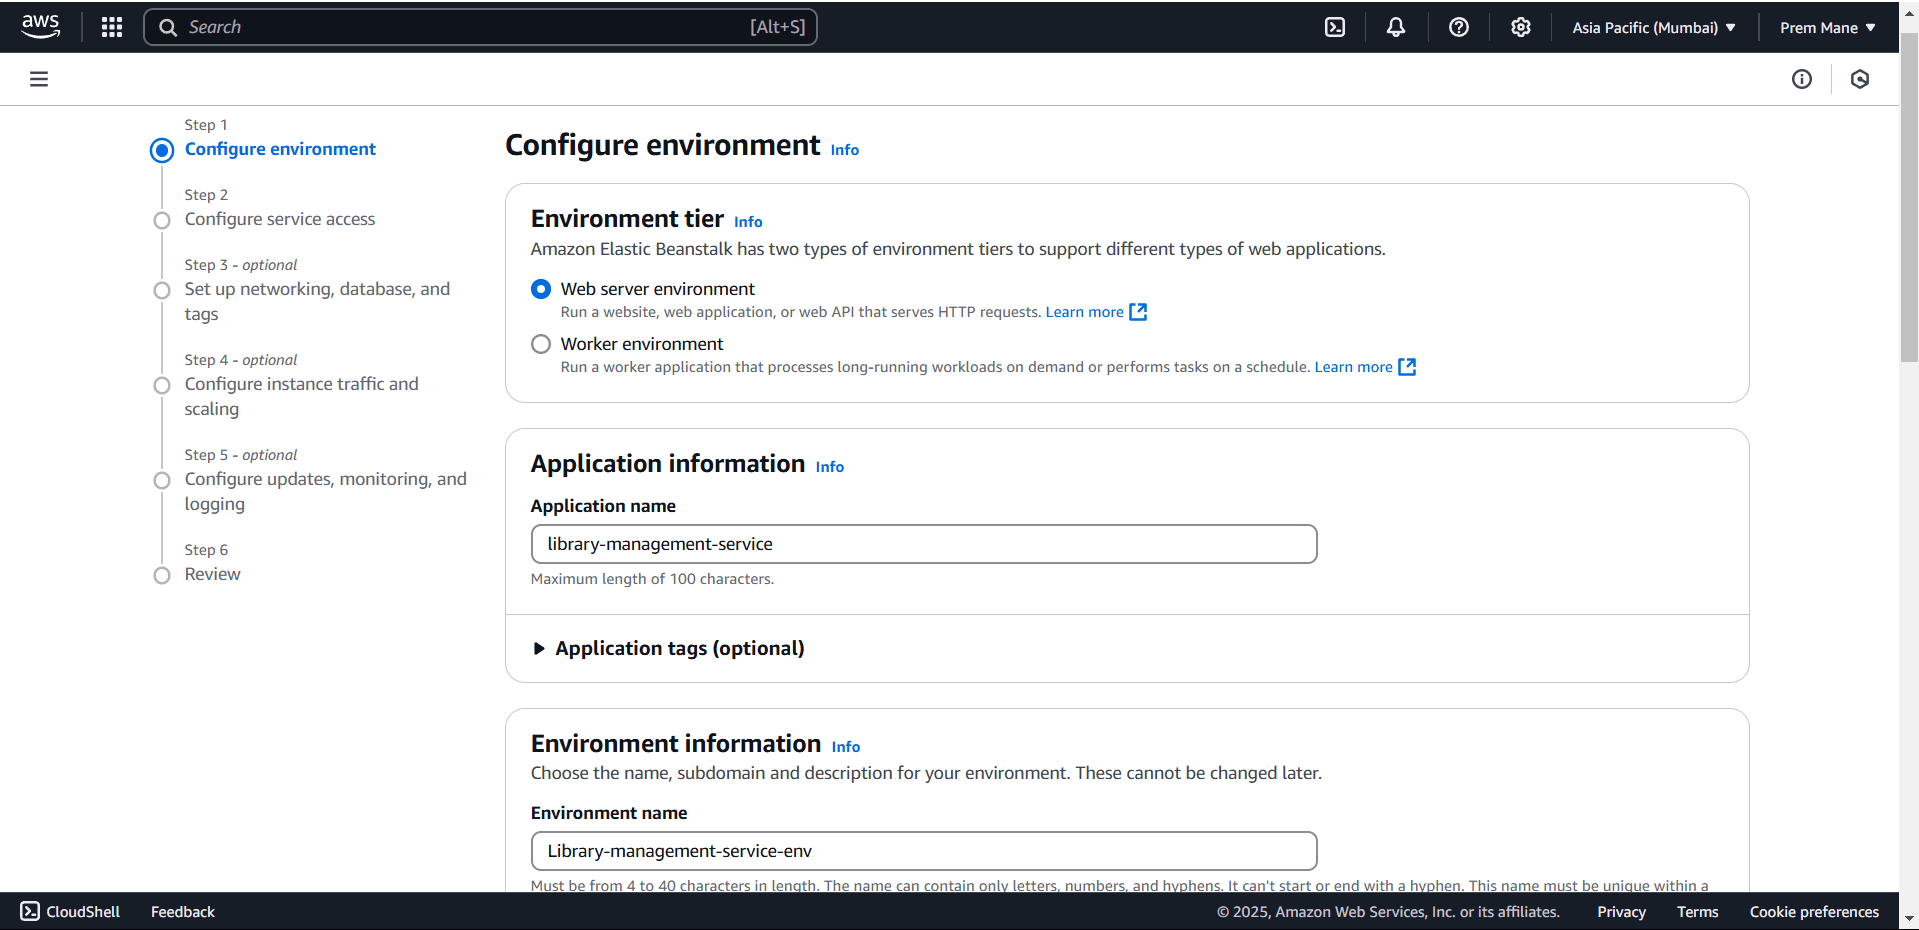Viewport: 1919px width, 930px height.
Task: Click Learn more for Worker environment
Action: (x=1353, y=367)
